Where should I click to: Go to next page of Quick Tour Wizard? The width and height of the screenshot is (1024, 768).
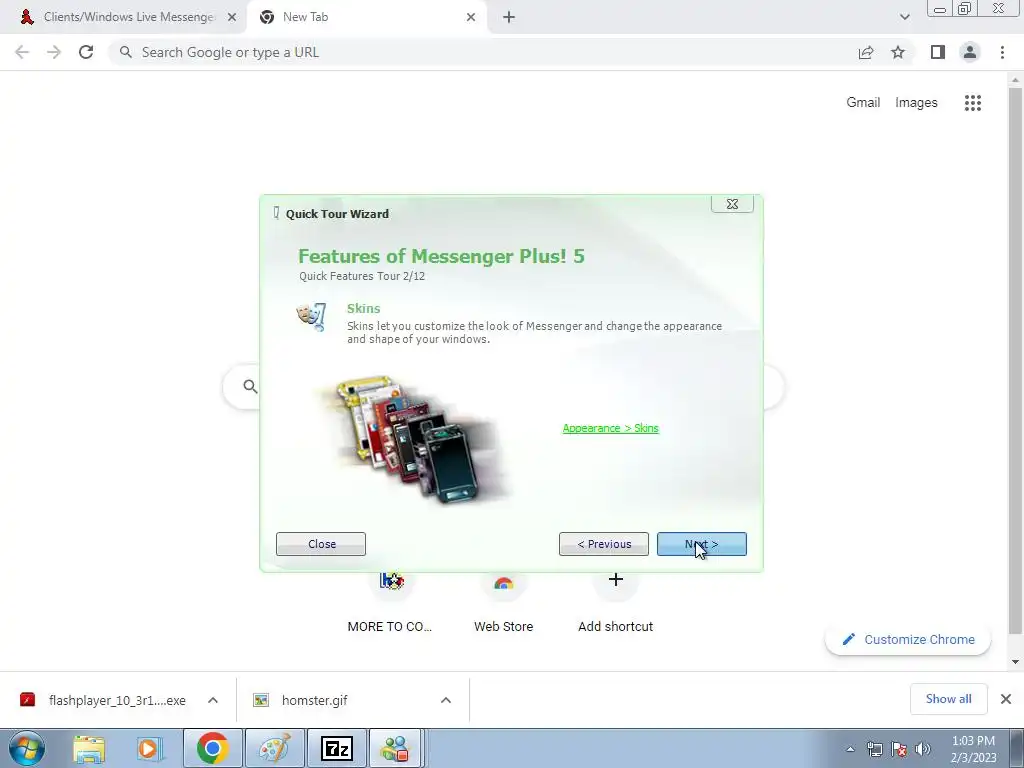pos(701,544)
